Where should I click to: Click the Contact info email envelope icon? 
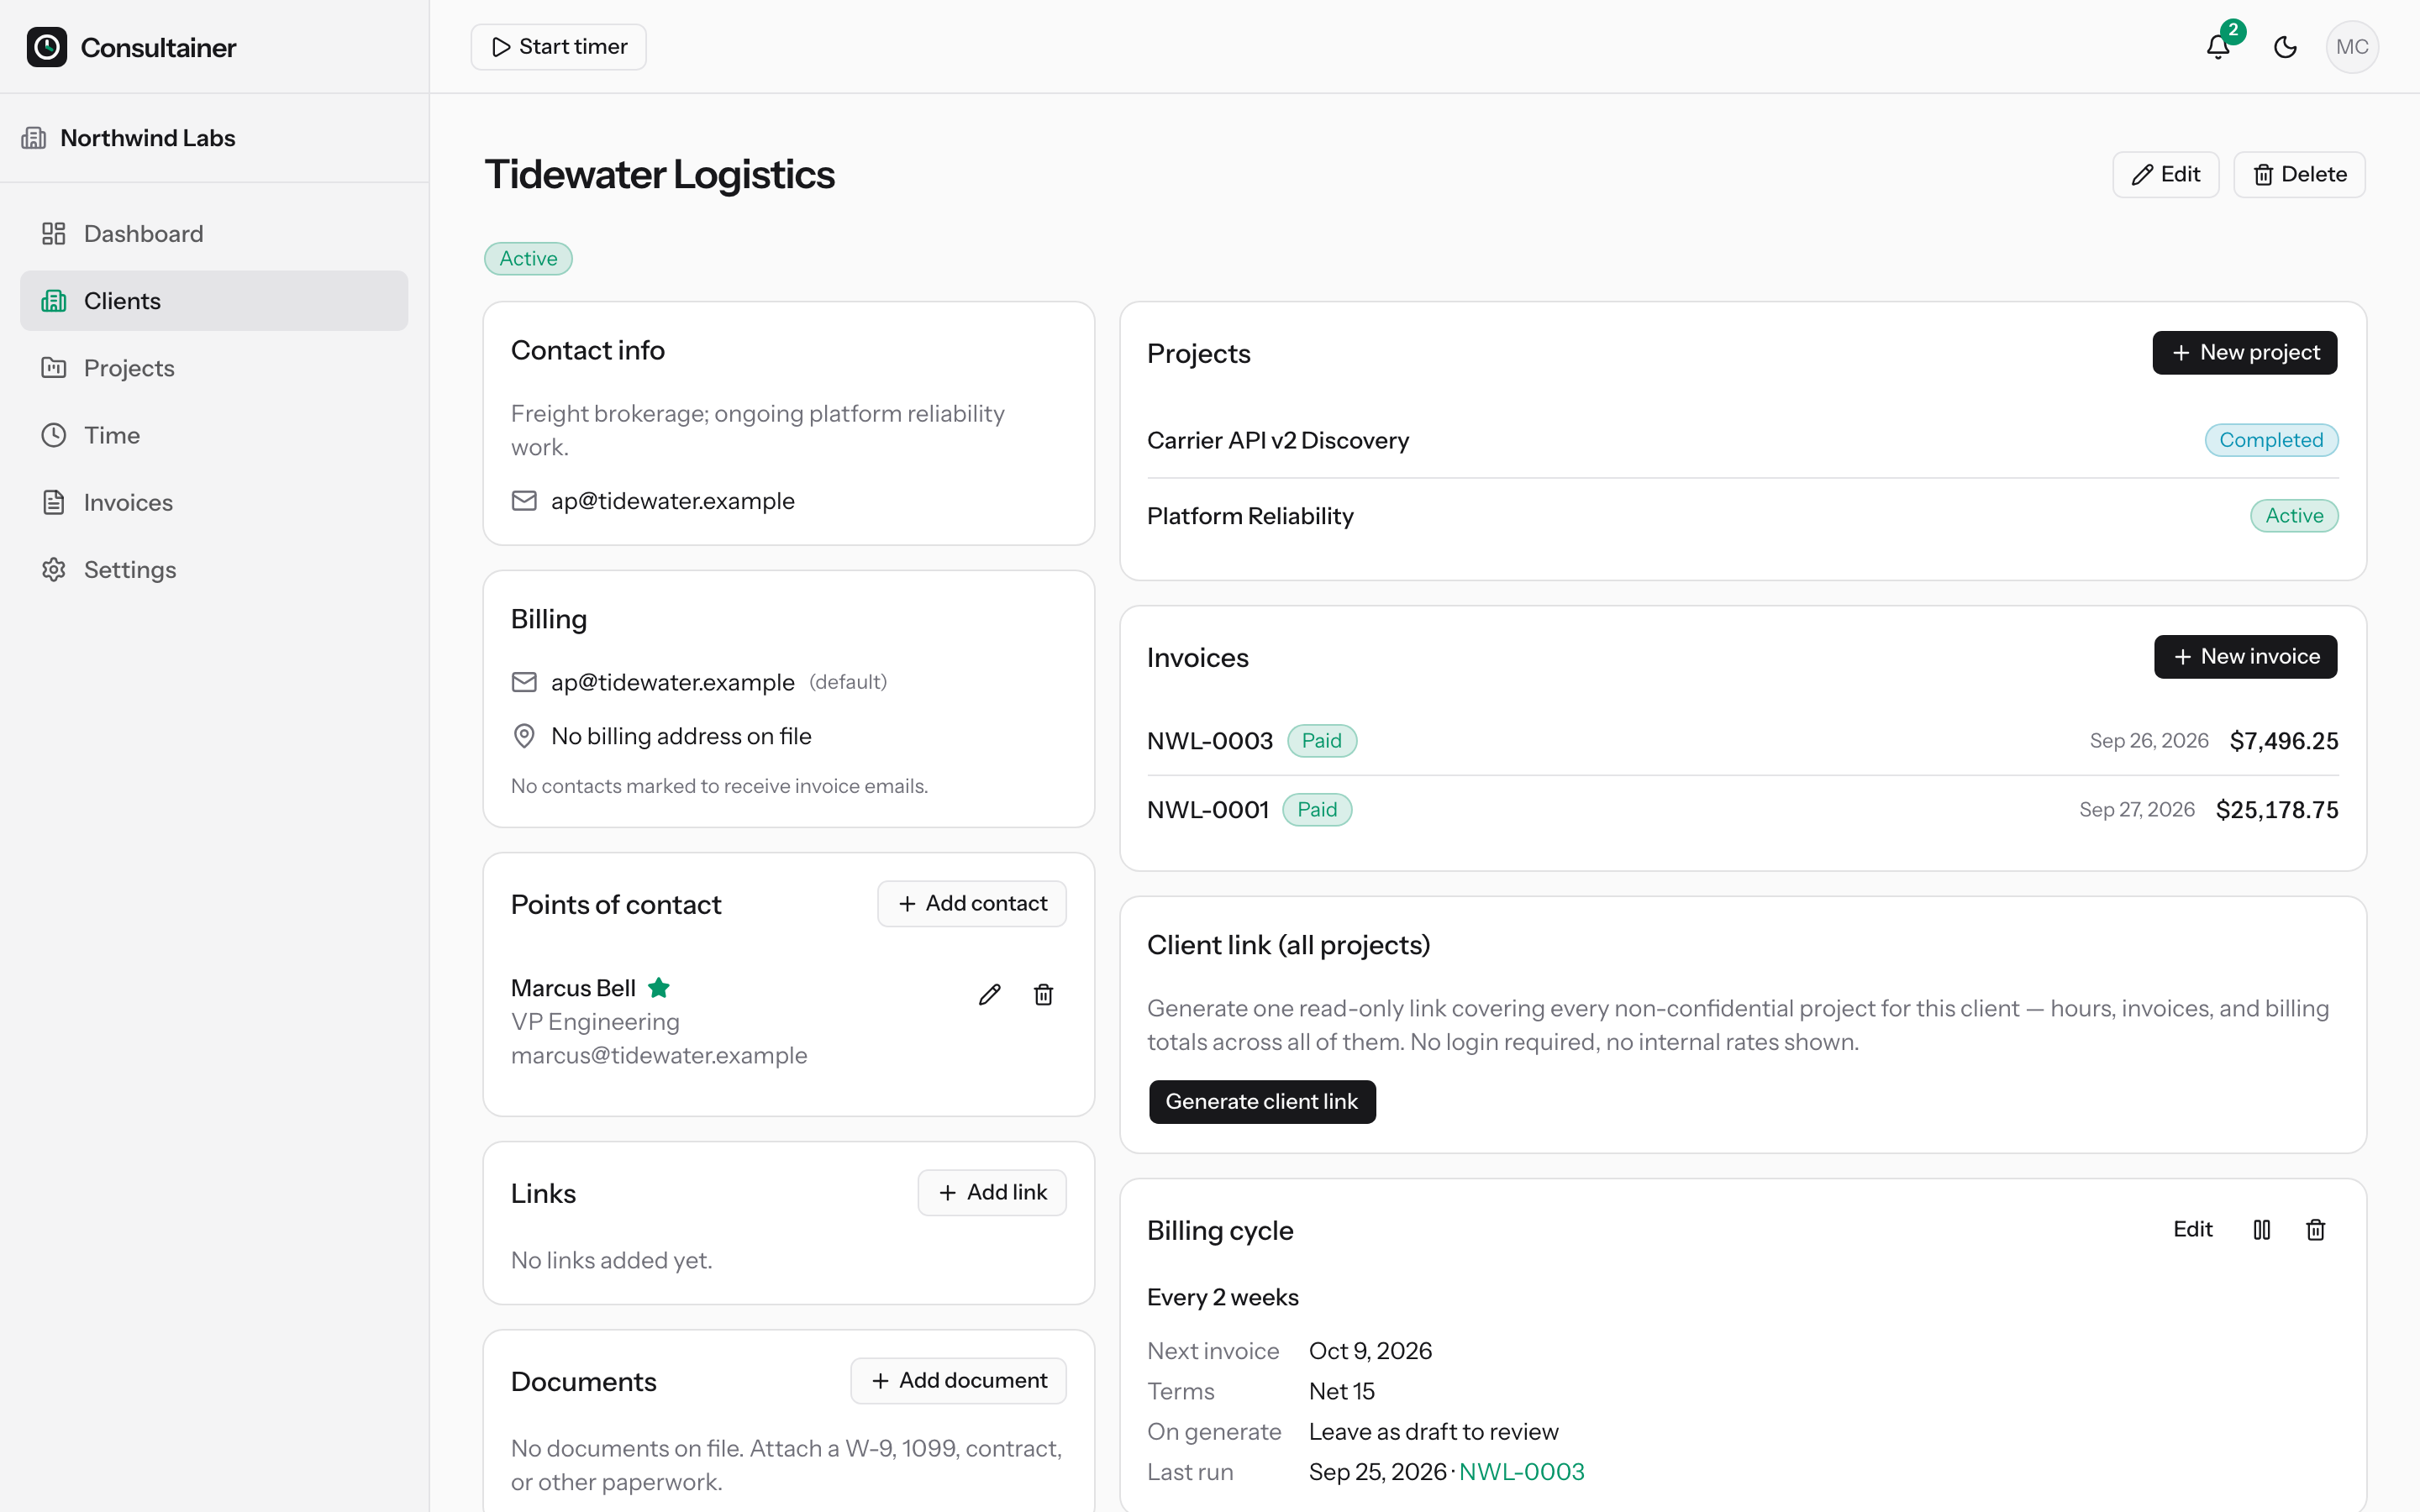coord(524,501)
